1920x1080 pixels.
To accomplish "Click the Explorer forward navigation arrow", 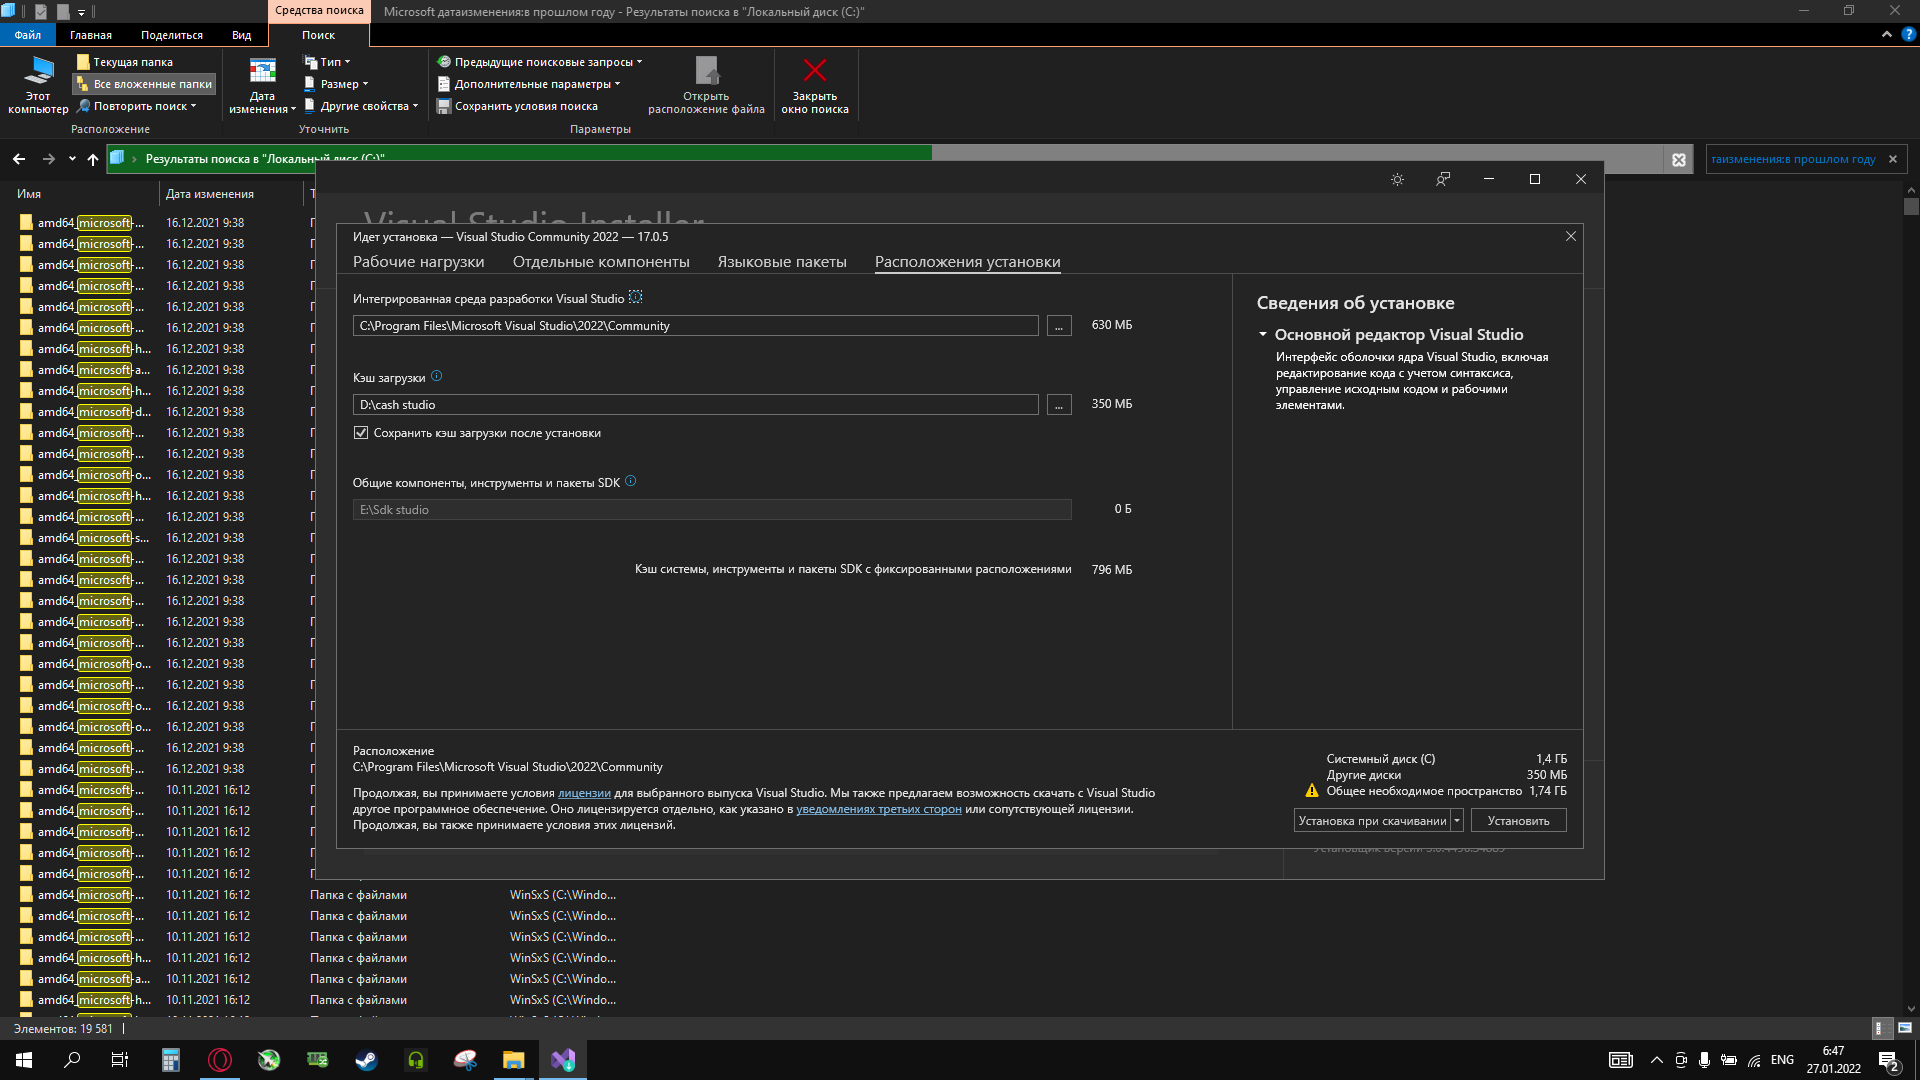I will pos(48,159).
